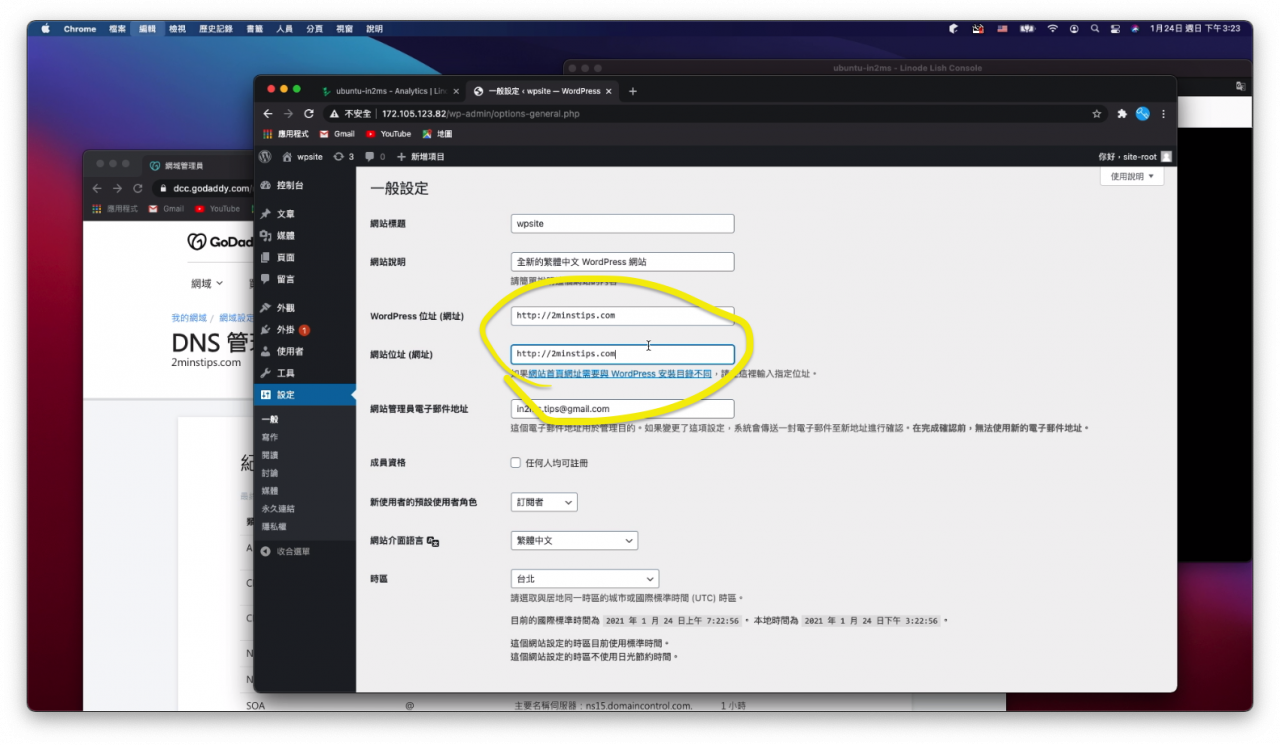Open the Chrome three-dot menu
This screenshot has height=745, width=1280.
point(1163,114)
